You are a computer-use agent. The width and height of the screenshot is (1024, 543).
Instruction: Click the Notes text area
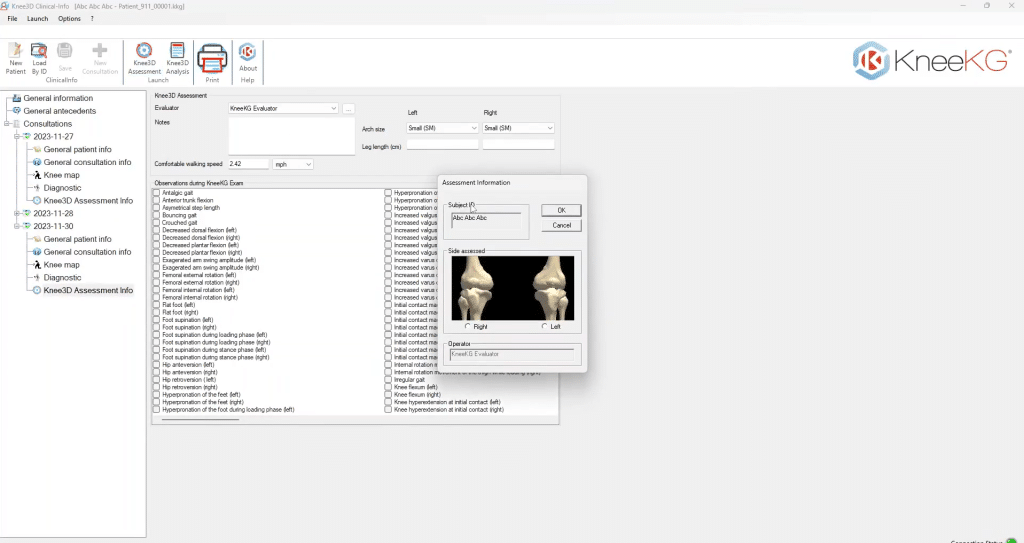(291, 137)
